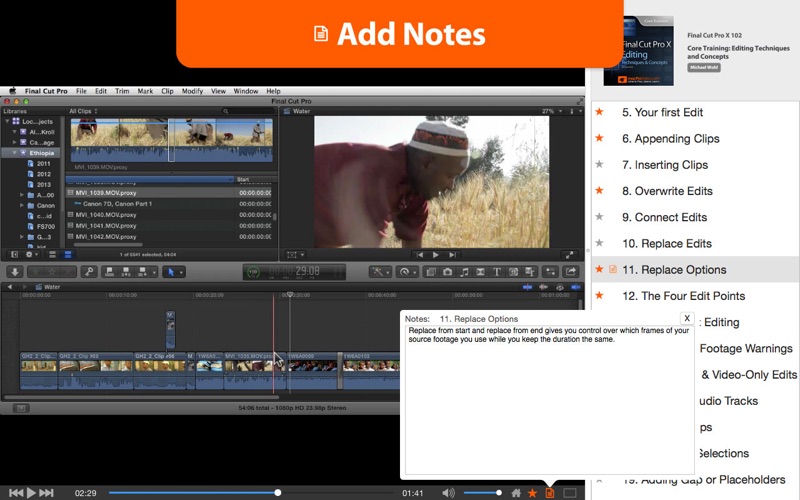Image resolution: width=800 pixels, height=500 pixels.
Task: Select lesson 10. Replace Edits
Action: [x=666, y=243]
